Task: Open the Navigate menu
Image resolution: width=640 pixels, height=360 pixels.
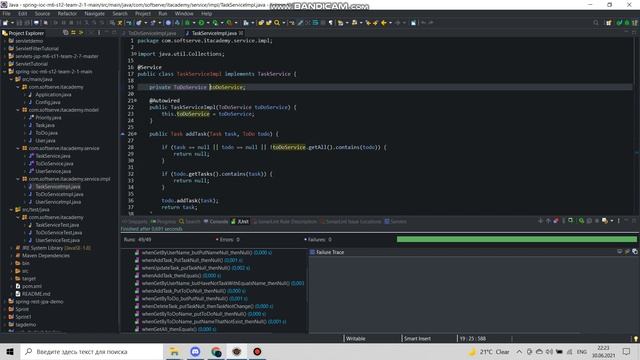Action: (95, 13)
